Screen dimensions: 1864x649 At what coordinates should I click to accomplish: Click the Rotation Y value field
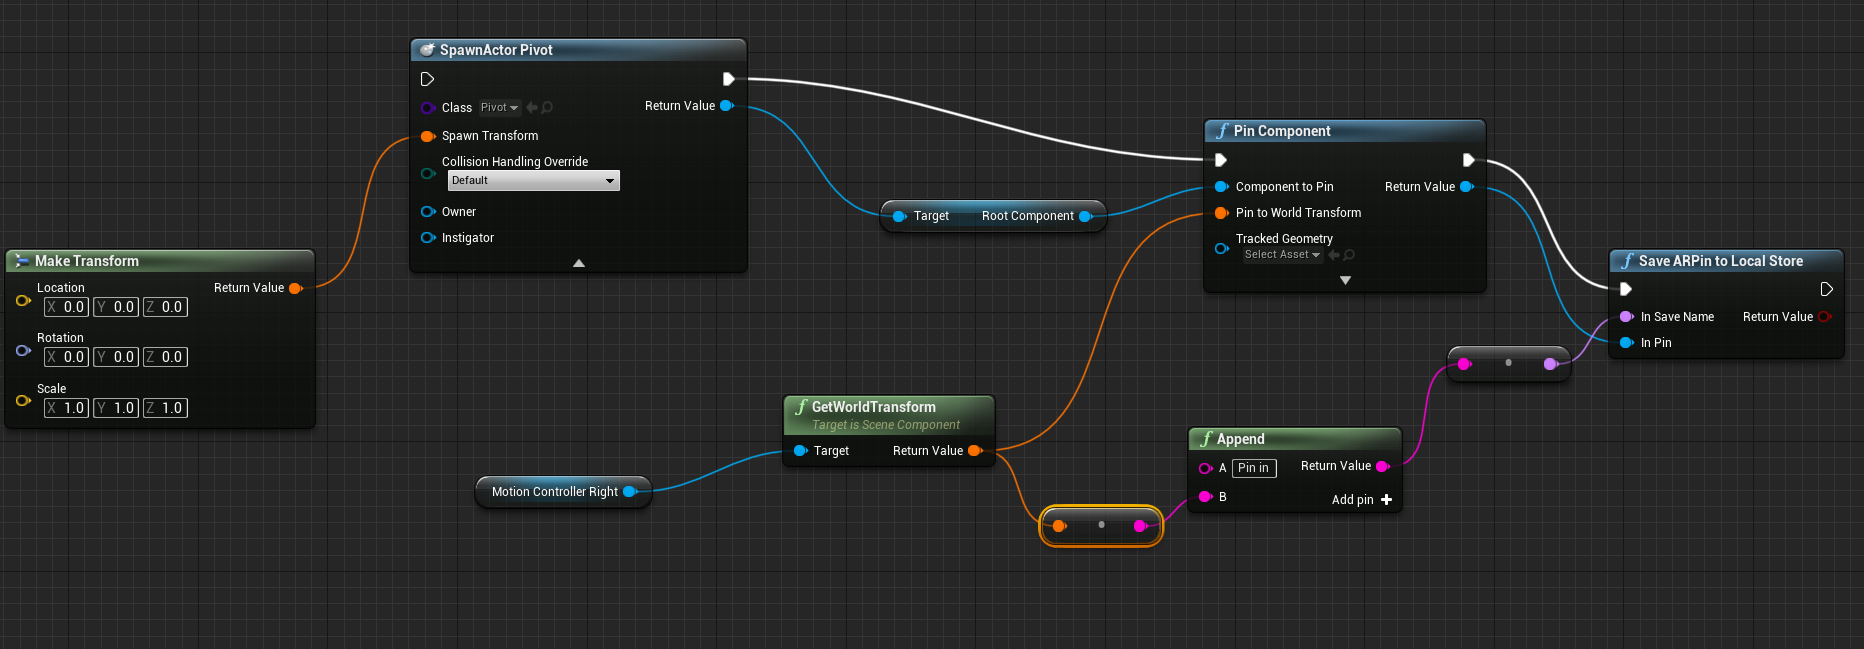pos(116,357)
